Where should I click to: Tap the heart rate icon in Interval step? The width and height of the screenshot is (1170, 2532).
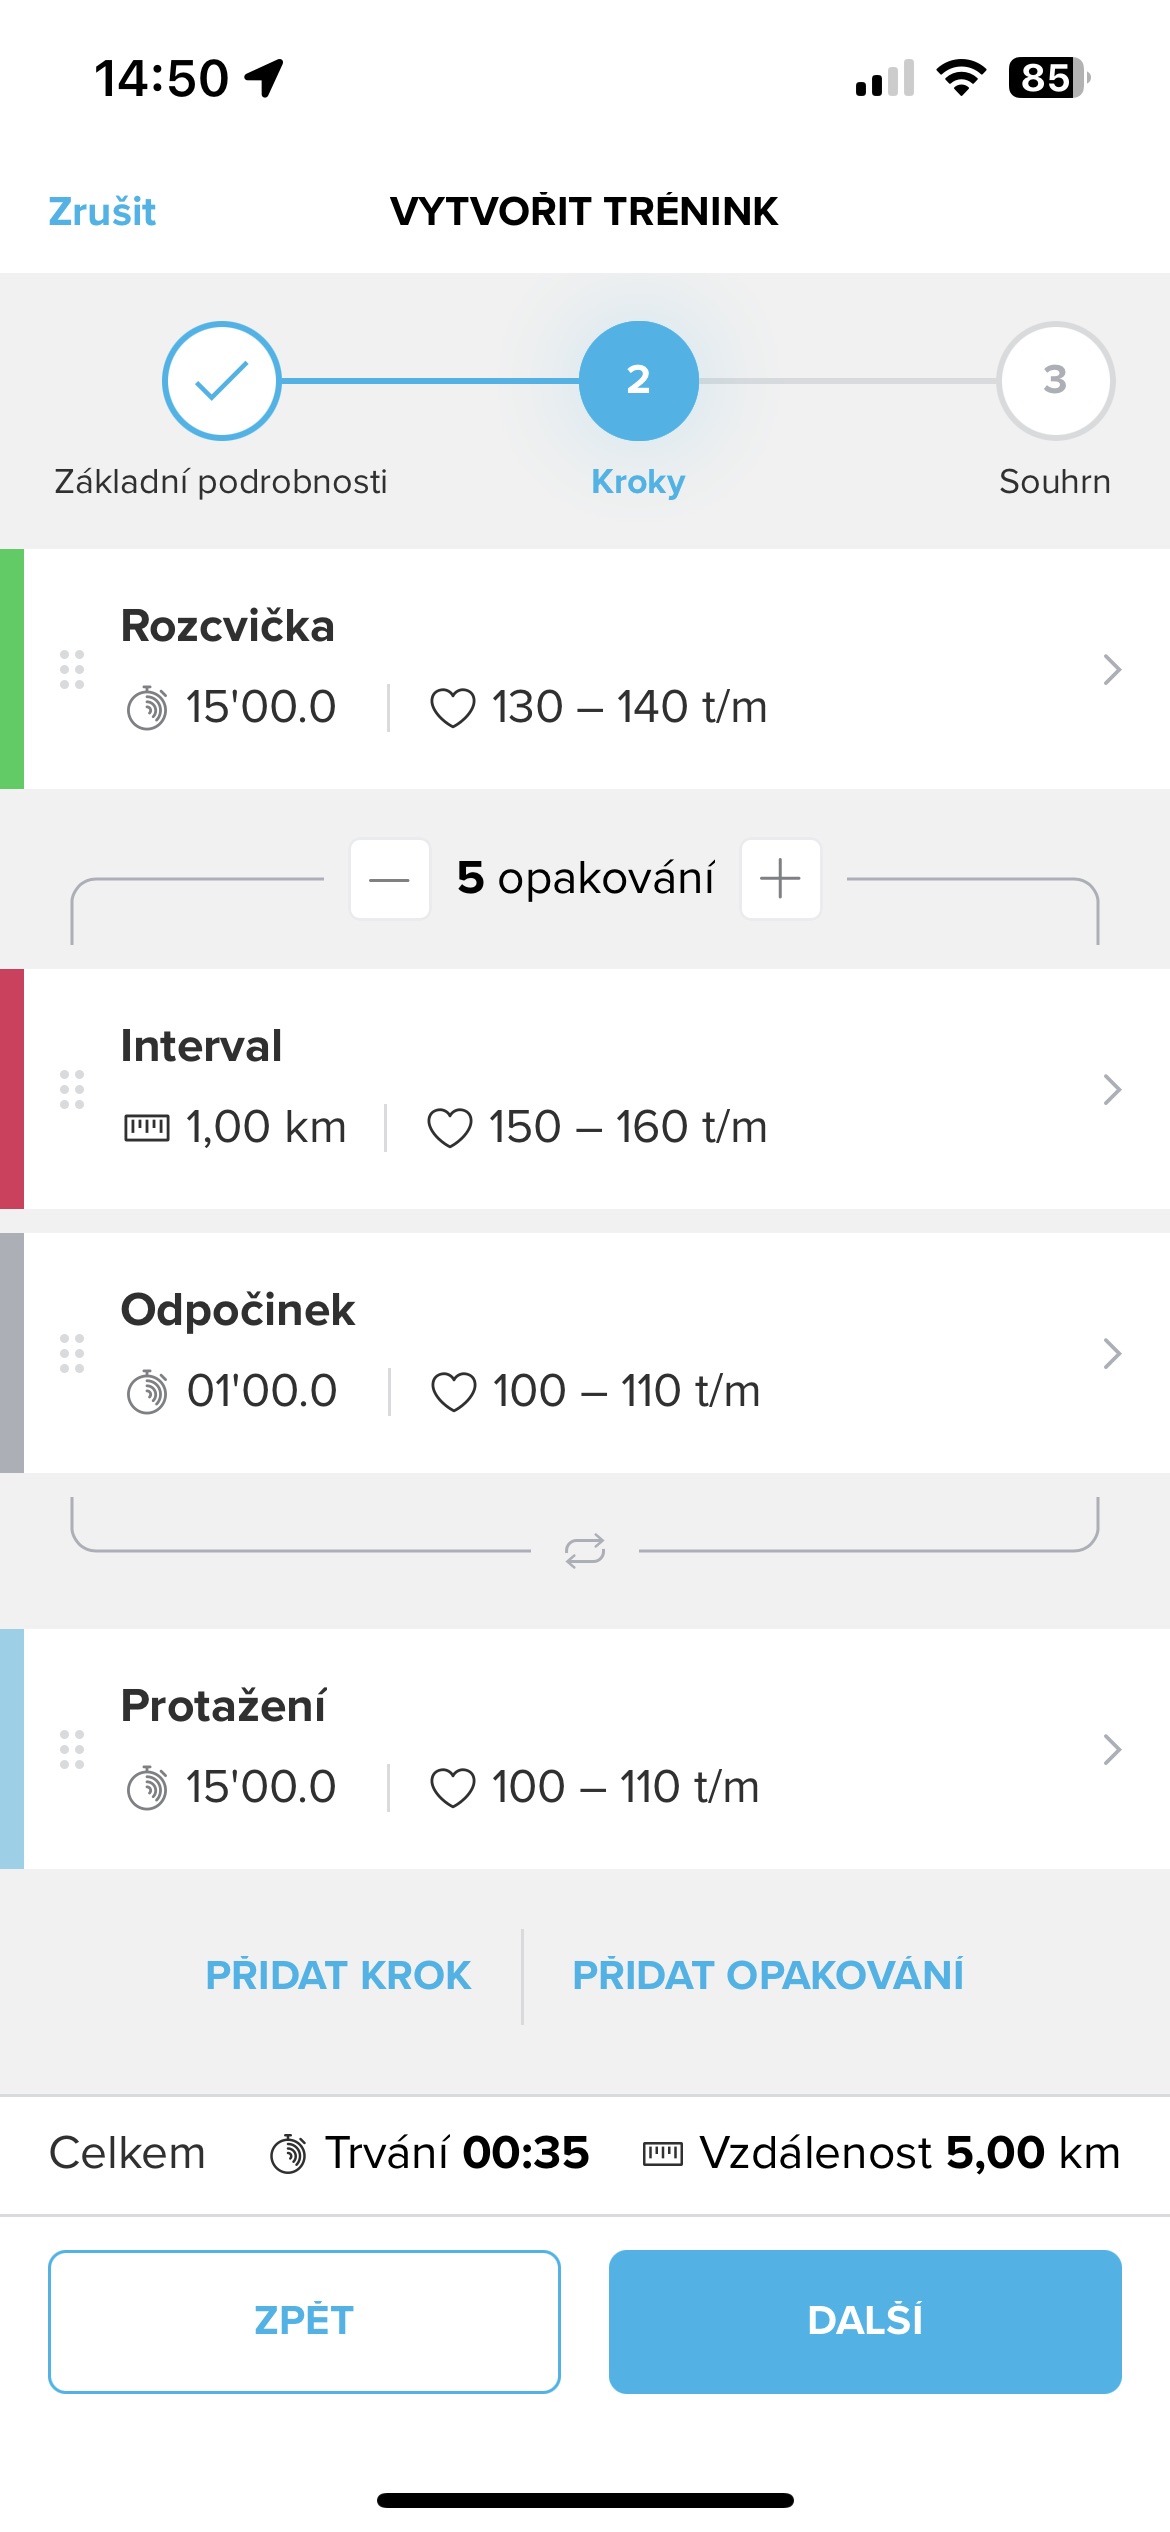(x=450, y=1128)
